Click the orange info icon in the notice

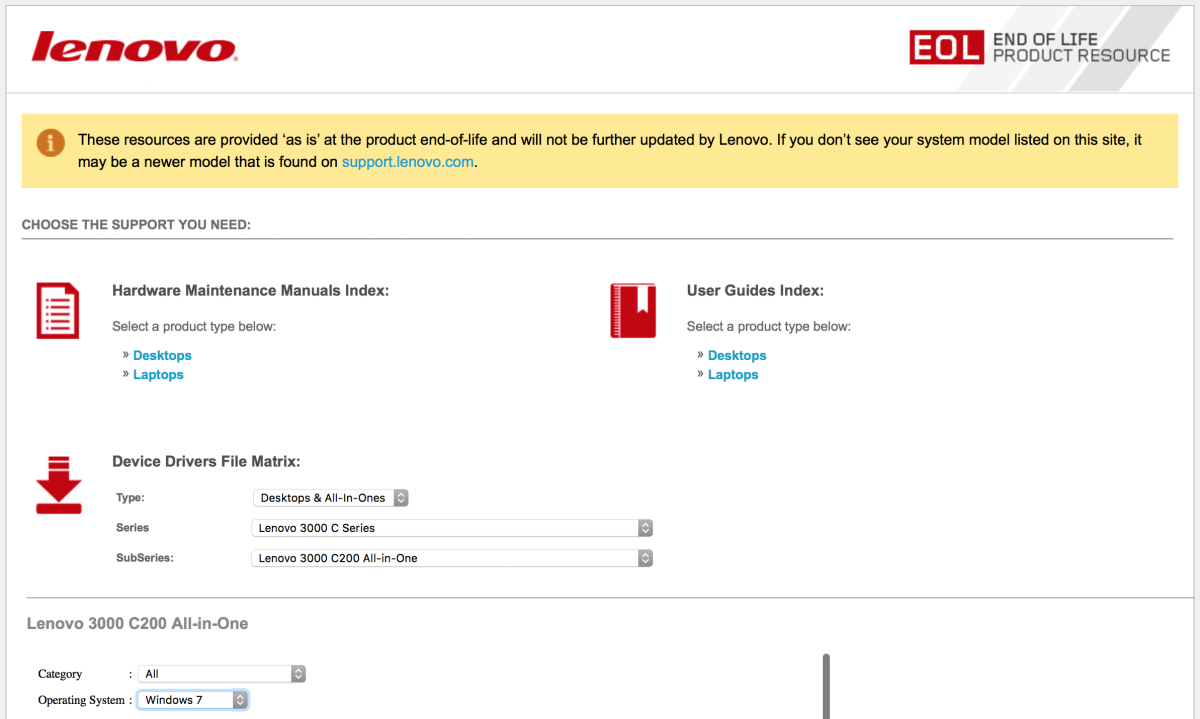(51, 142)
